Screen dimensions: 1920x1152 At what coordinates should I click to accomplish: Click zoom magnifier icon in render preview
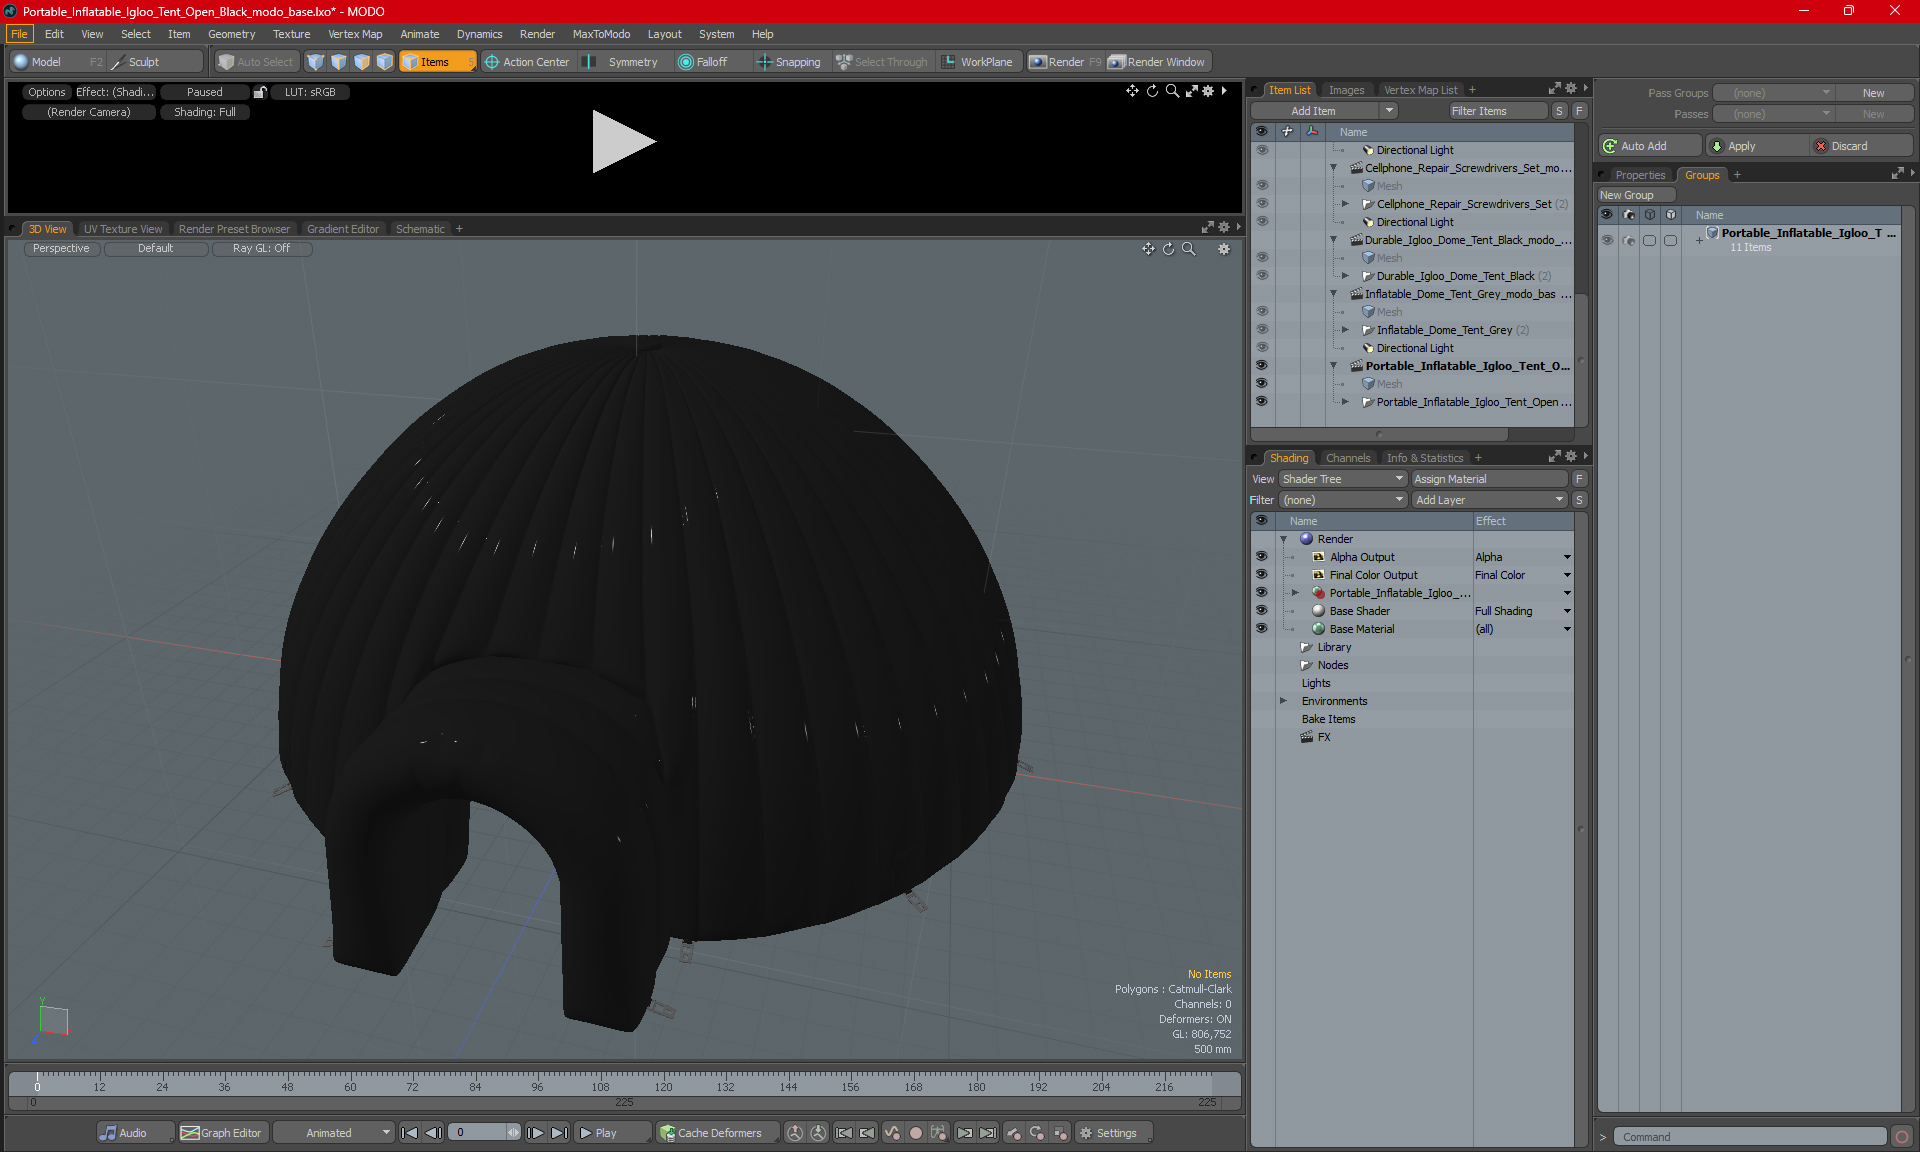(x=1172, y=91)
